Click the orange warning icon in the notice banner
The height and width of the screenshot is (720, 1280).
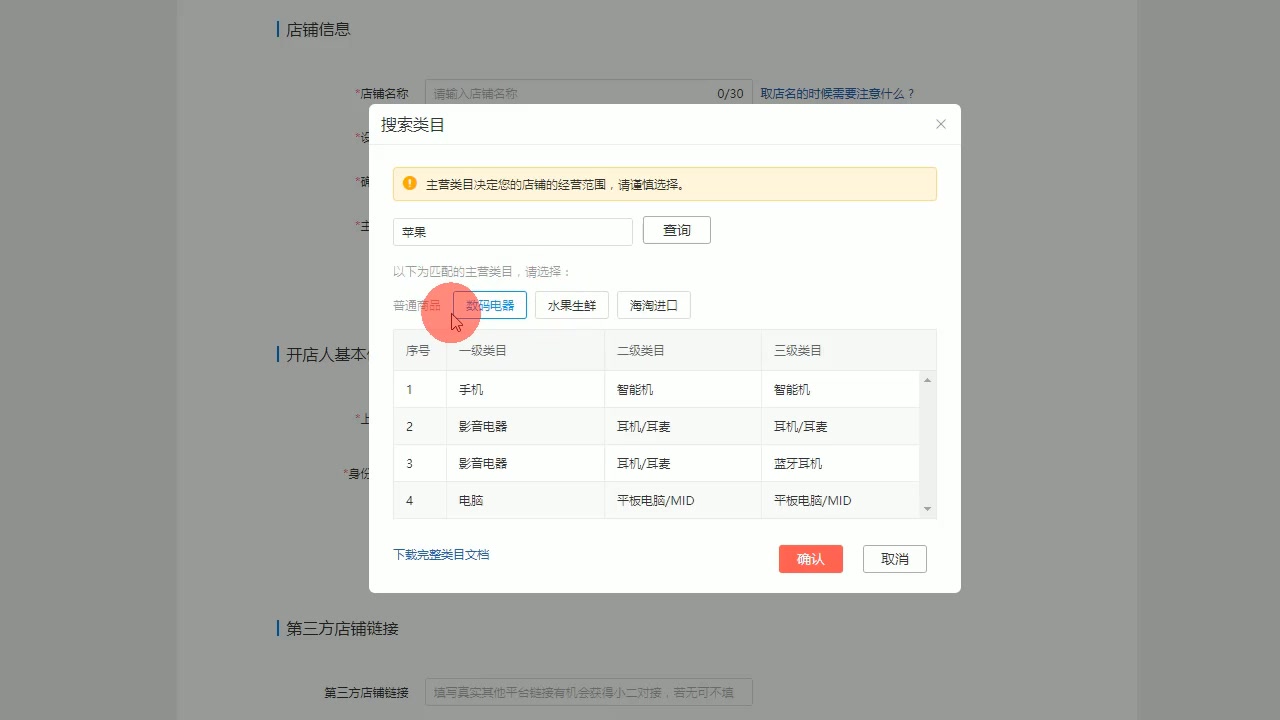click(x=408, y=183)
